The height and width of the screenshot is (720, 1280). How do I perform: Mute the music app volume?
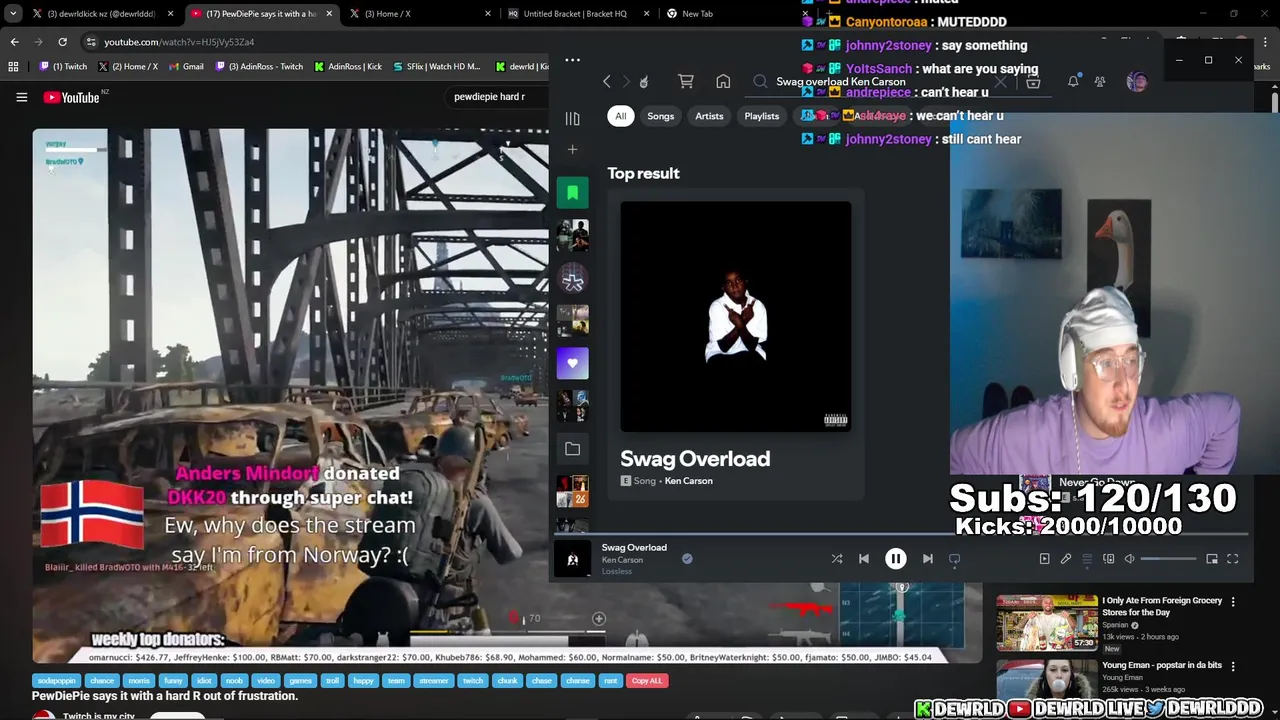(x=1129, y=559)
